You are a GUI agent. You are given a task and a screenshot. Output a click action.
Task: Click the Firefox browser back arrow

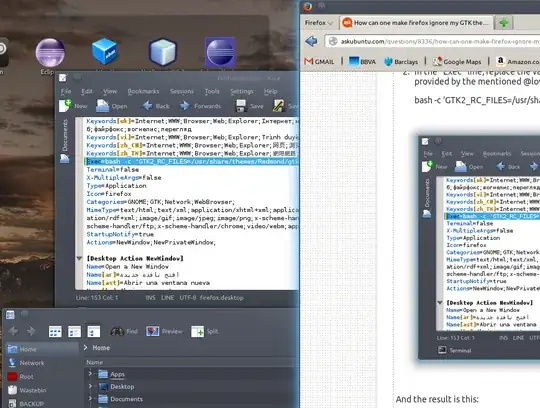click(311, 41)
